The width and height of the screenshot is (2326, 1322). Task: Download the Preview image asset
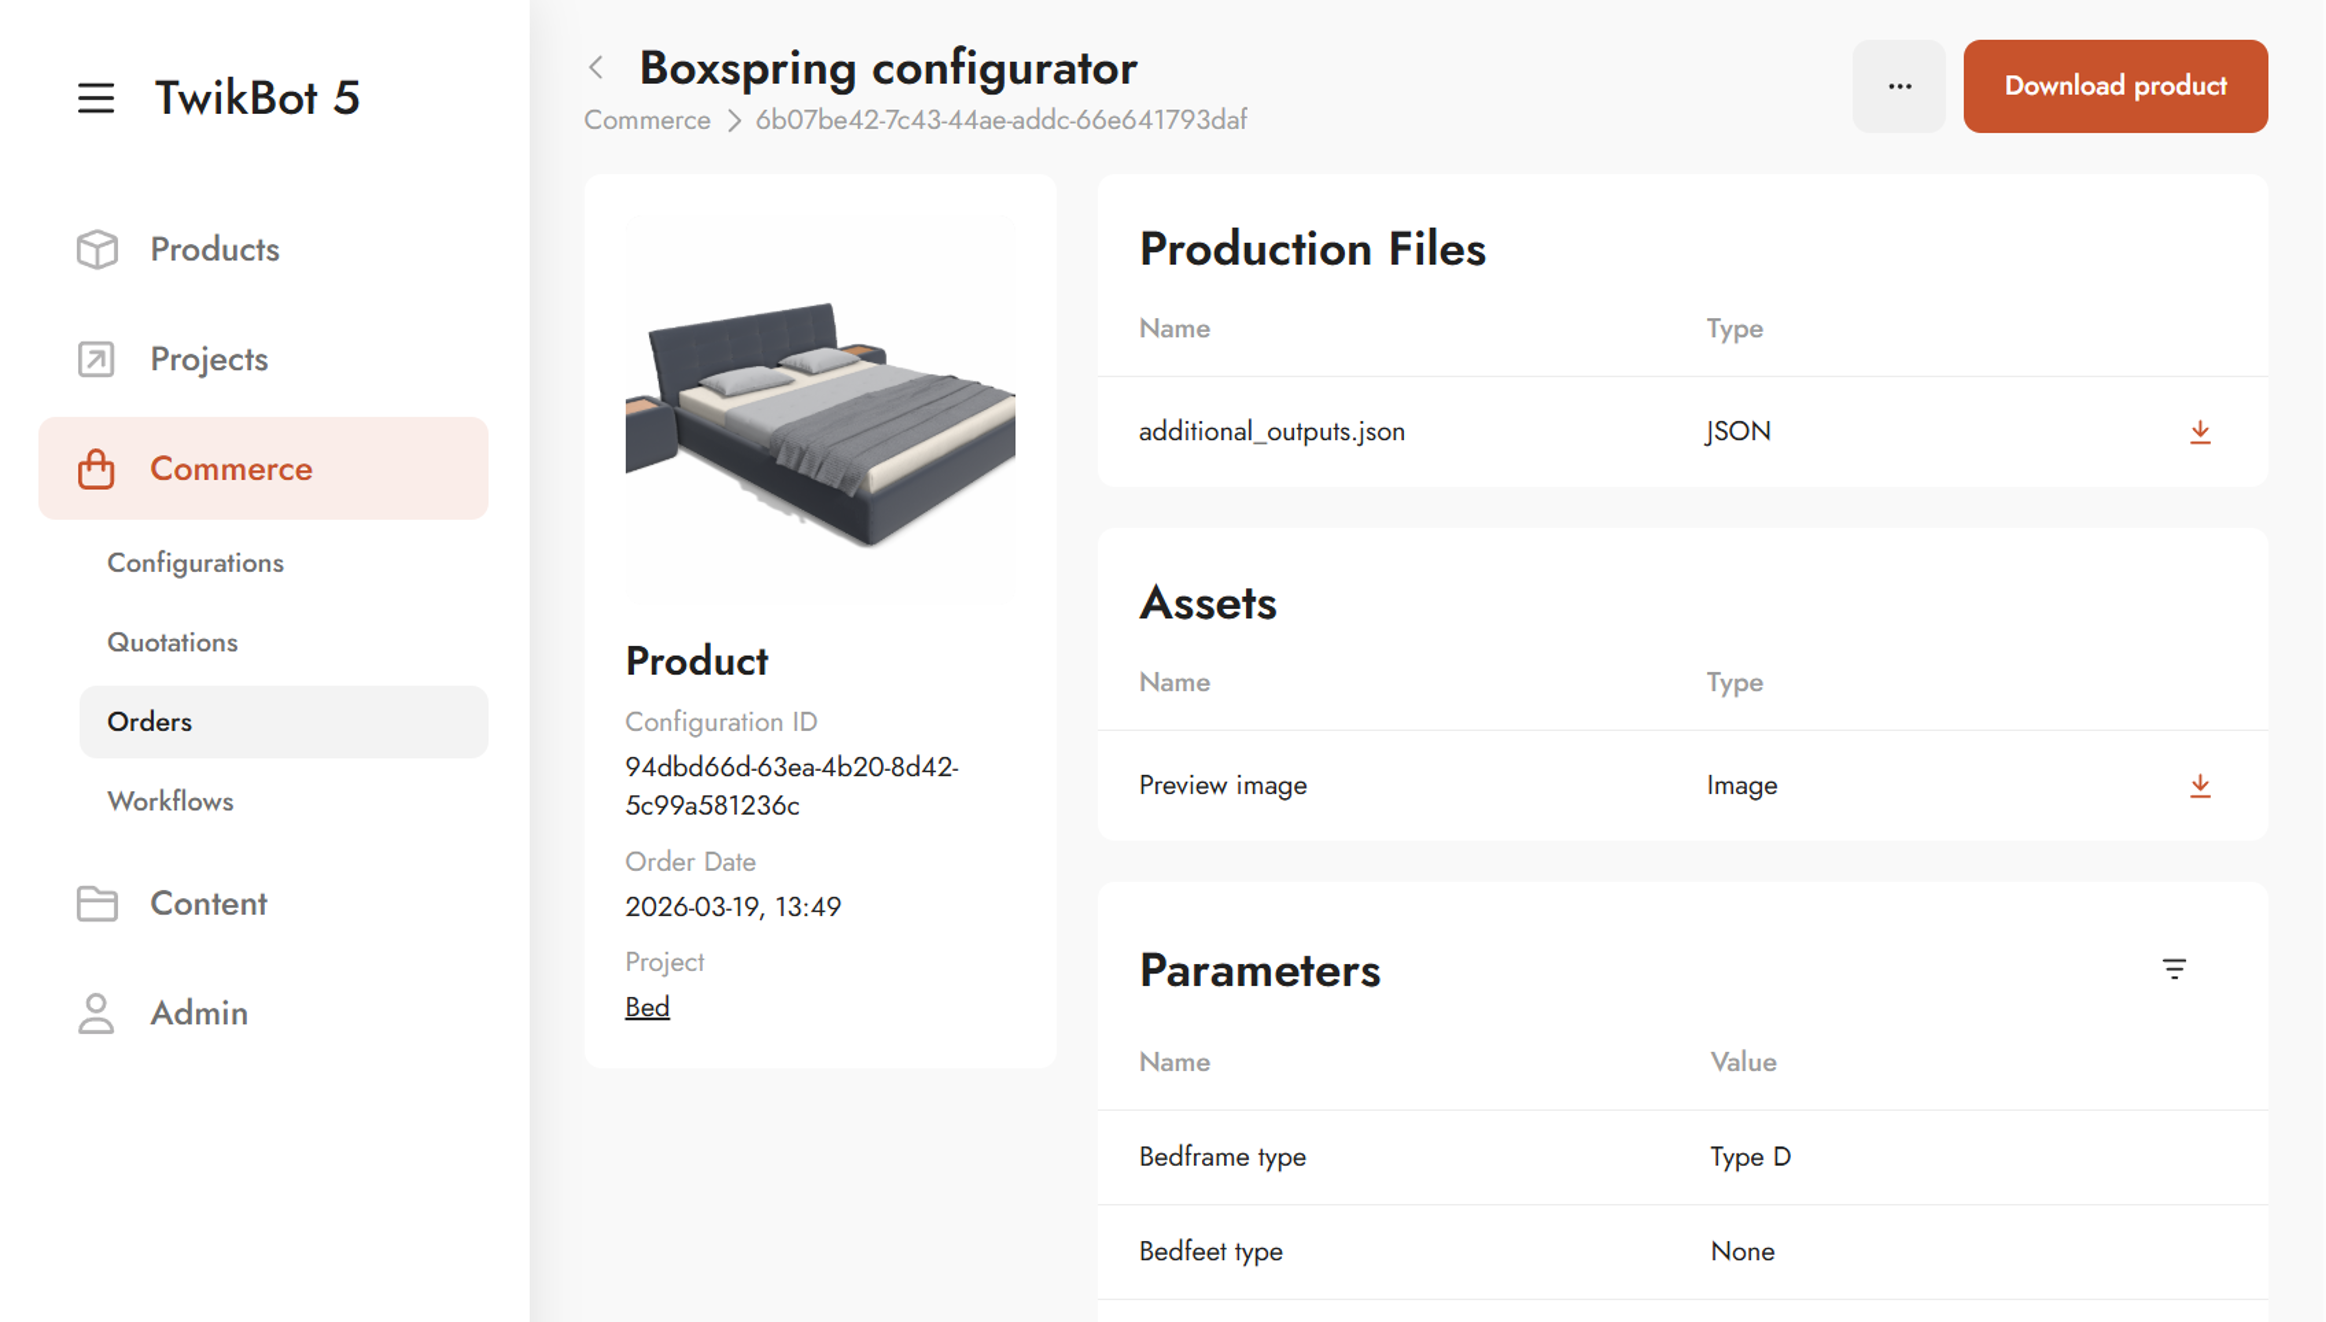[x=2199, y=786]
